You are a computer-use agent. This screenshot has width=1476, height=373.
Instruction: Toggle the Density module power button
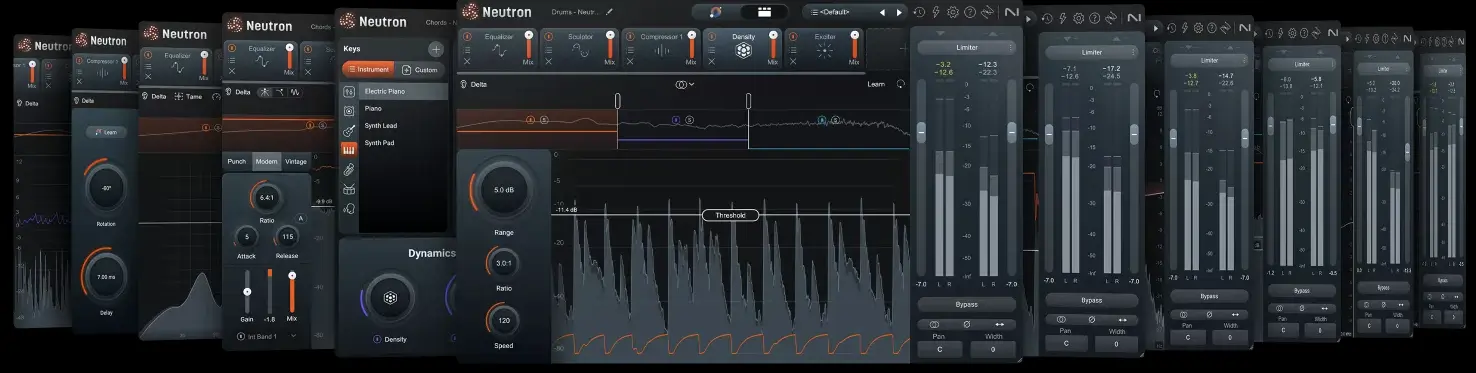click(x=712, y=35)
